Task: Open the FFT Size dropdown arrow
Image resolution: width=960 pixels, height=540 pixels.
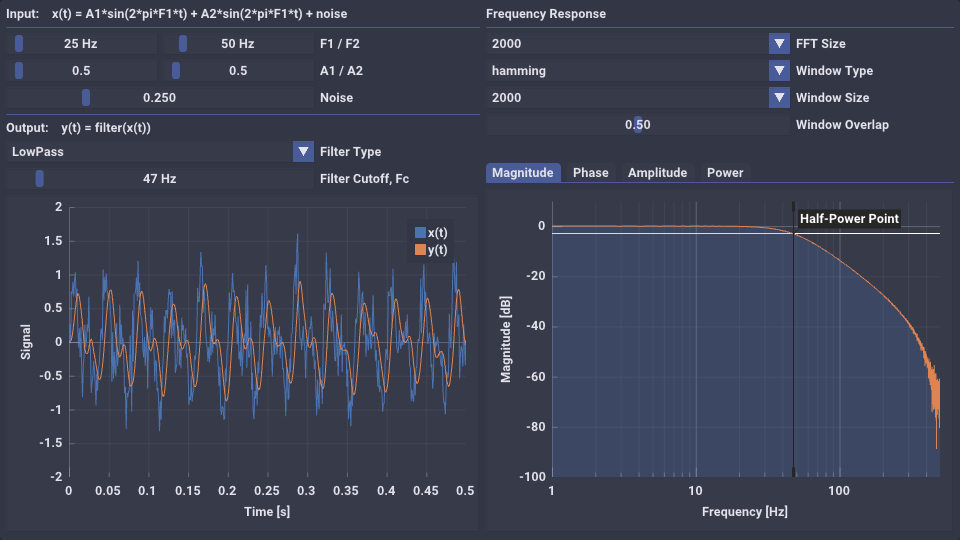Action: (x=779, y=44)
